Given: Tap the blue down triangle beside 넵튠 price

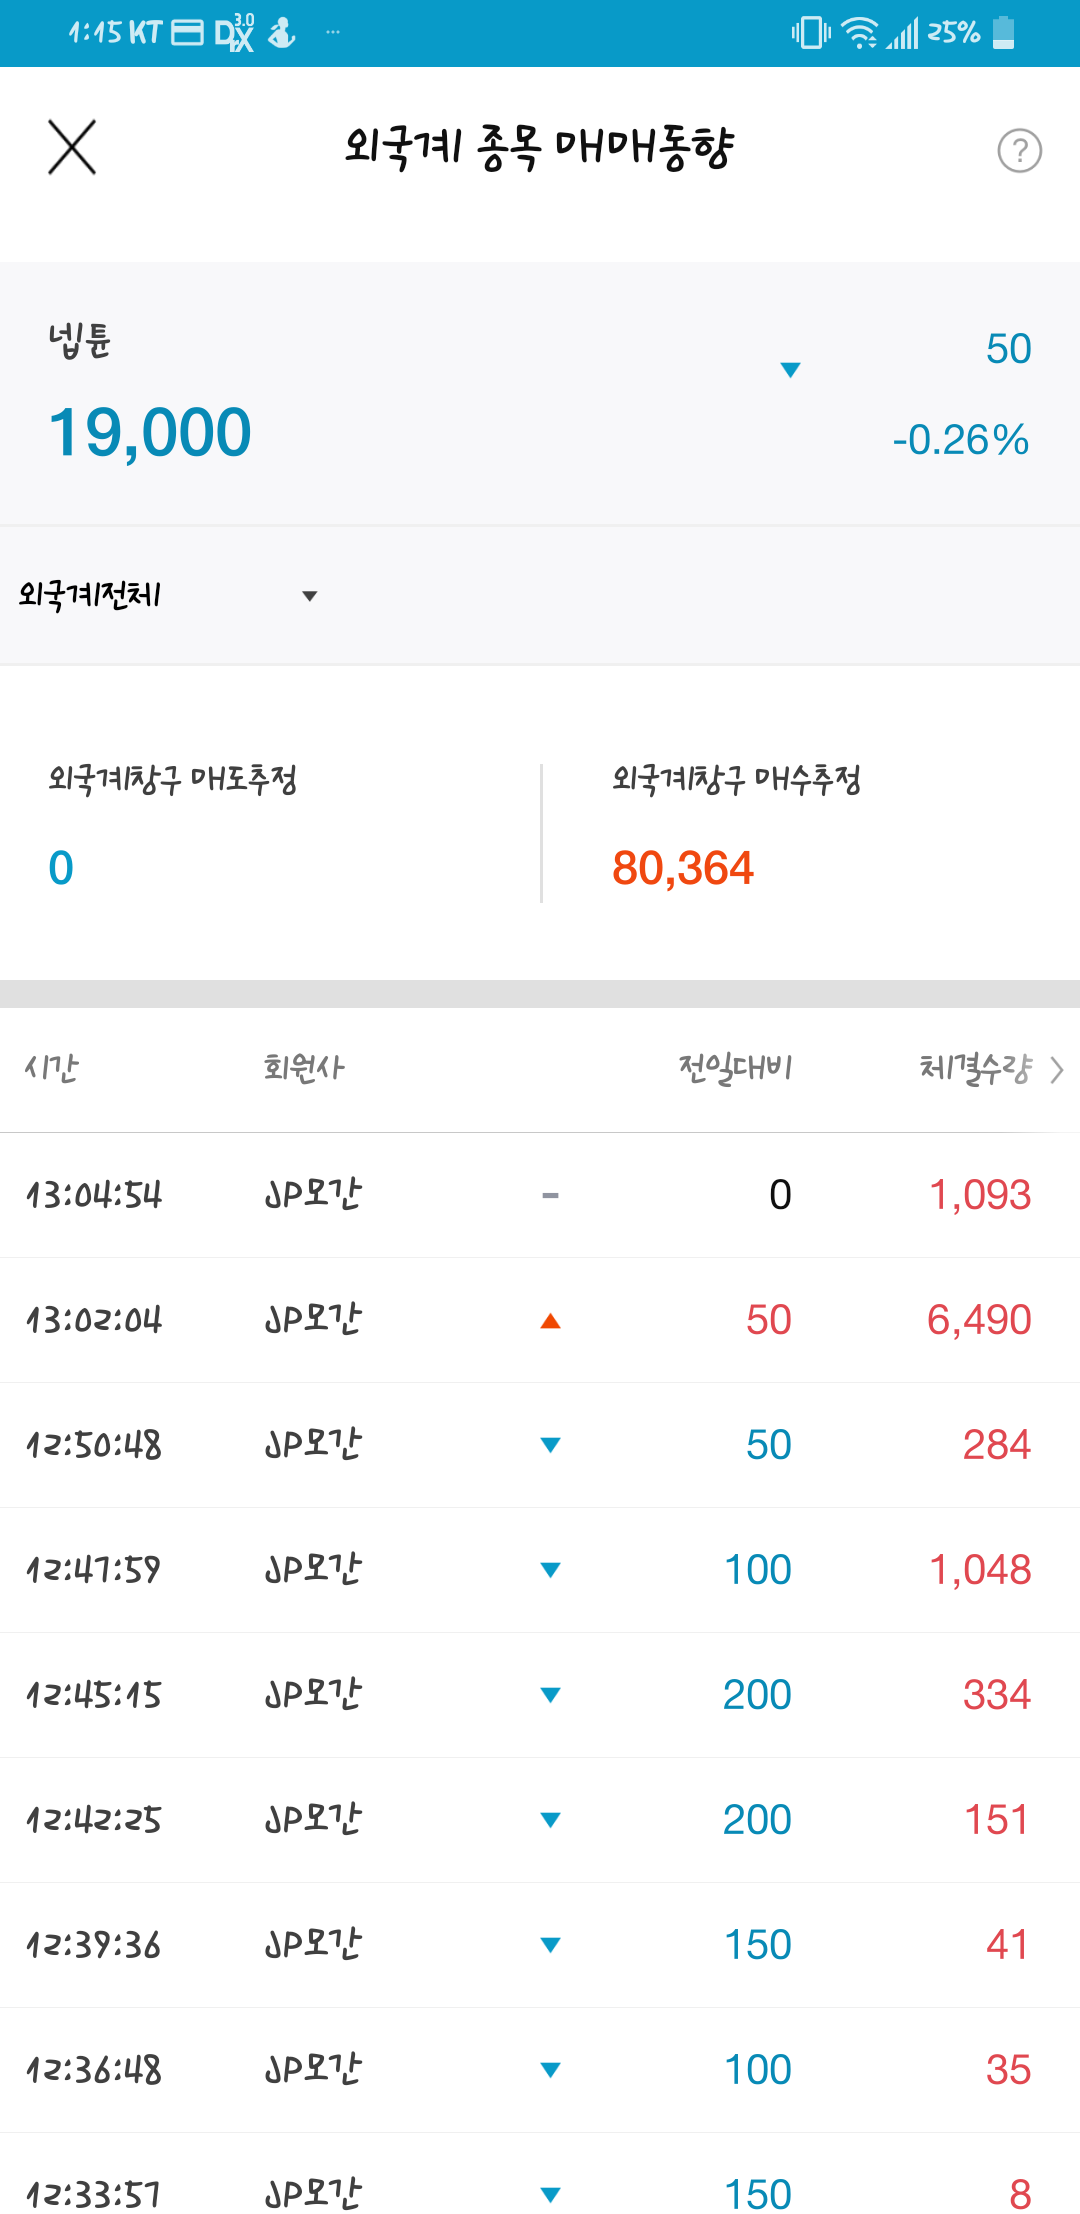Looking at the screenshot, I should [x=790, y=370].
